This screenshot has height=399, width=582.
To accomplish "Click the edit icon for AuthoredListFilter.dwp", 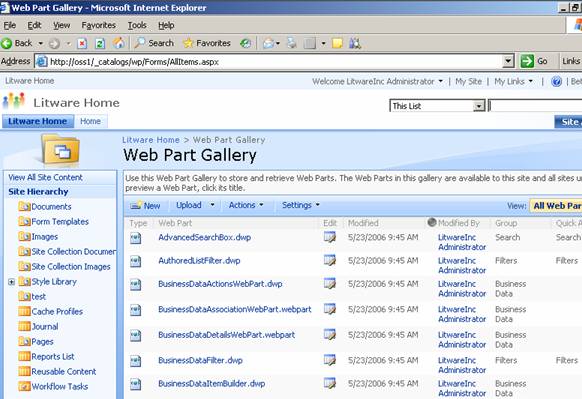I will point(330,261).
